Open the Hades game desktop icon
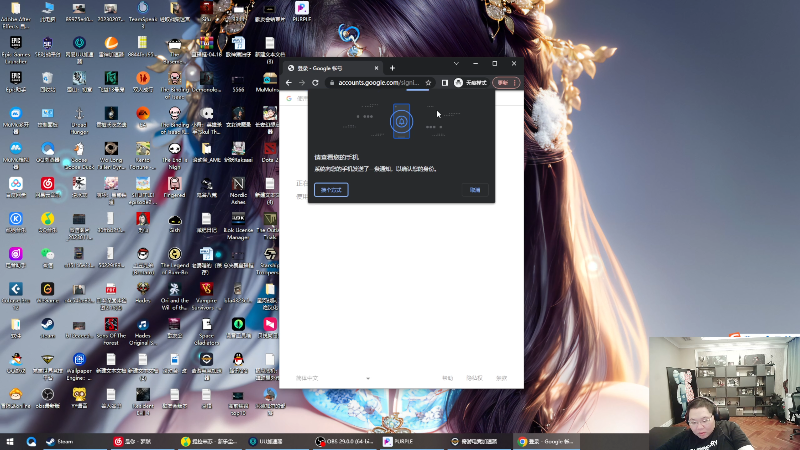The image size is (800, 450). (143, 293)
